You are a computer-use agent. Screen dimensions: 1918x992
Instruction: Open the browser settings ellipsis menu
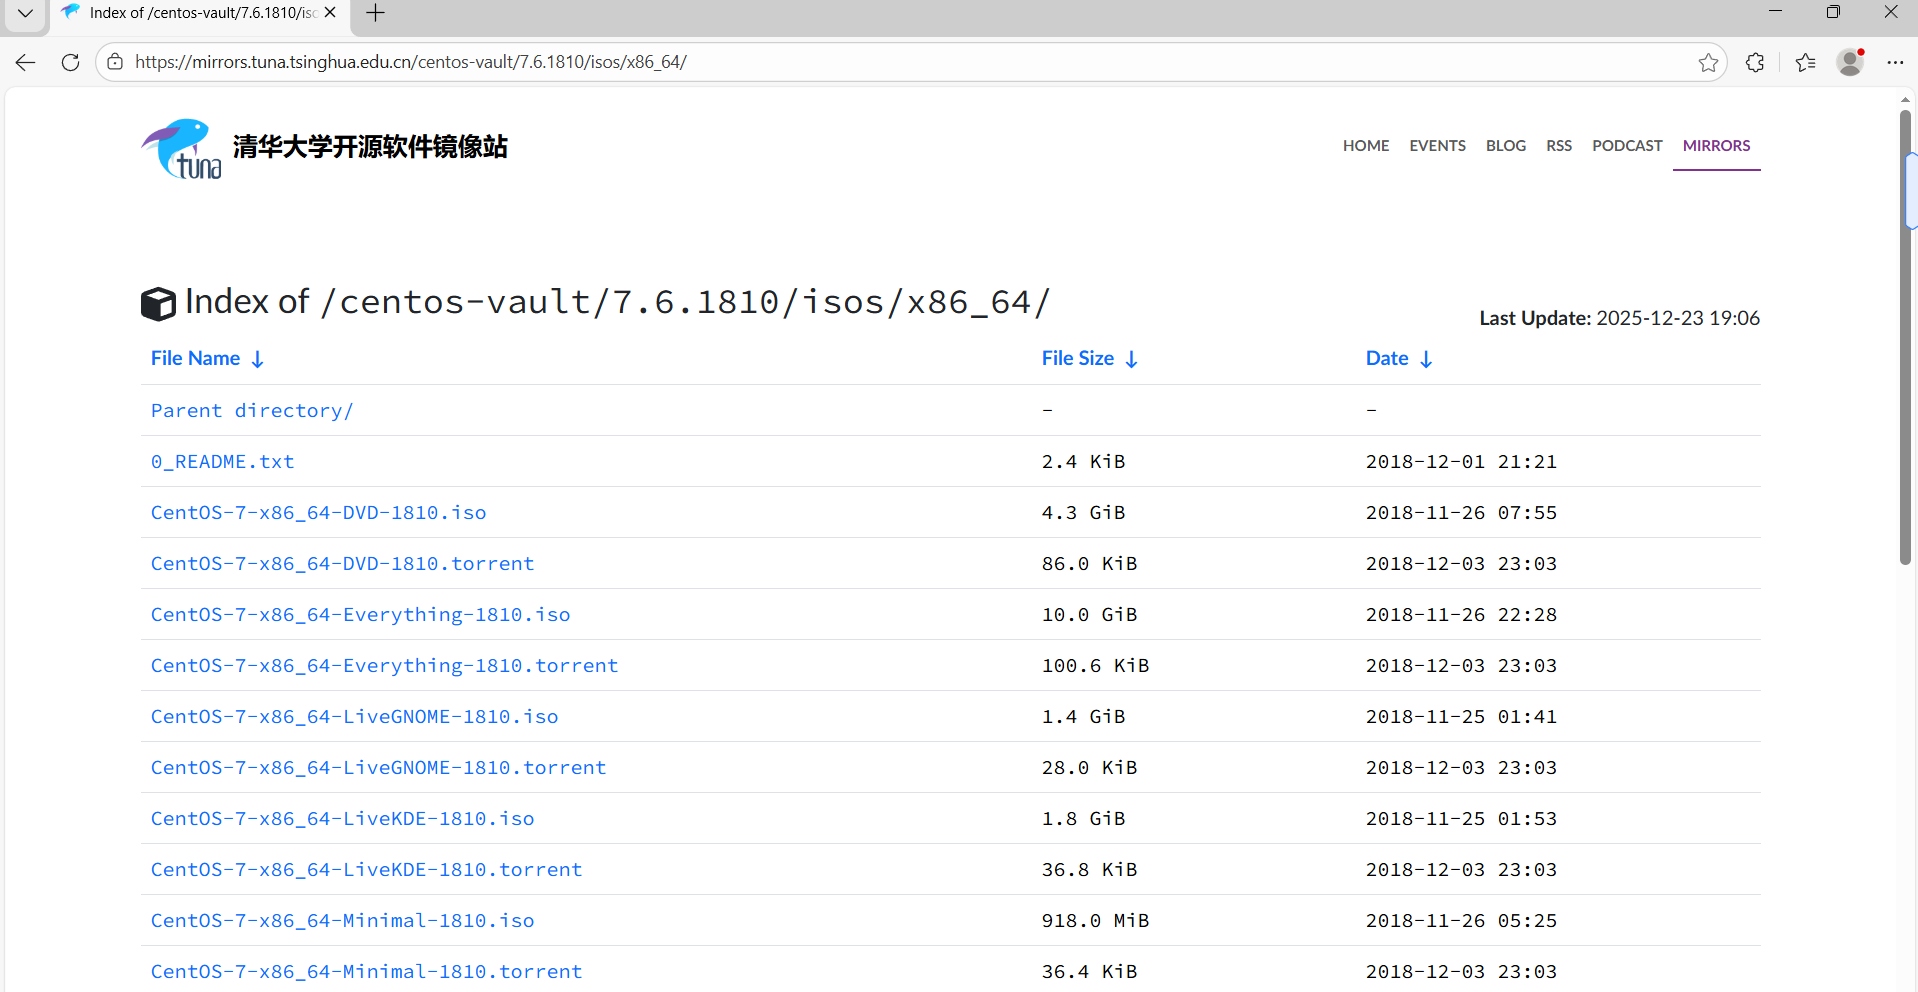pos(1897,61)
